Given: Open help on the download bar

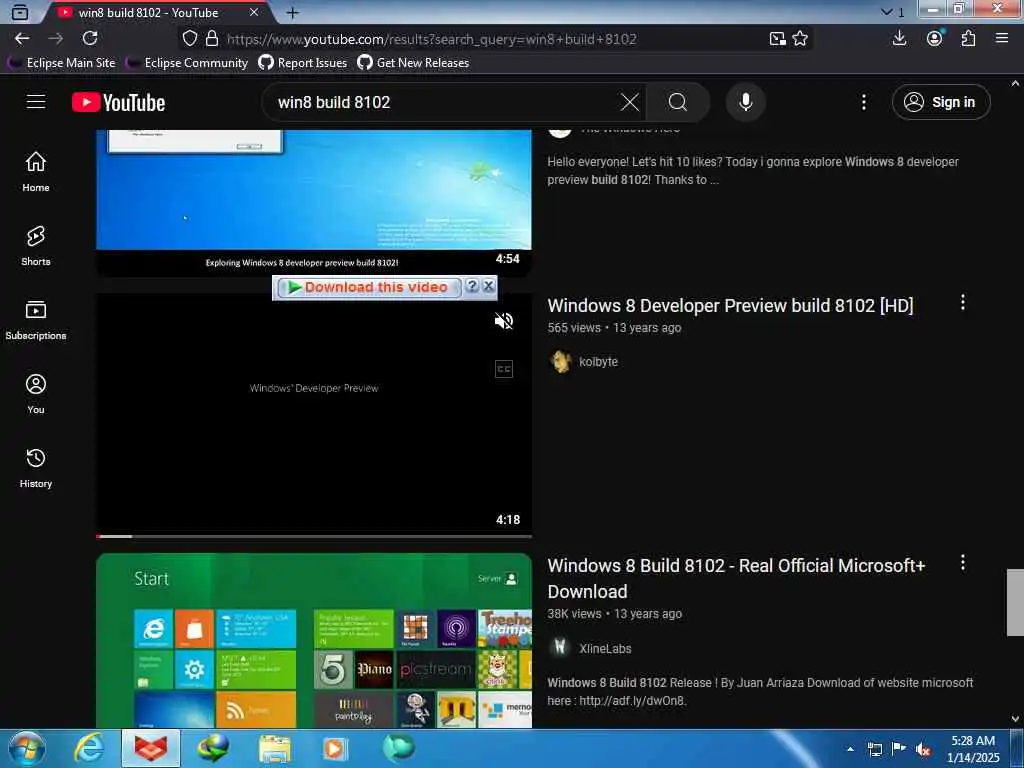Looking at the screenshot, I should click(x=472, y=286).
